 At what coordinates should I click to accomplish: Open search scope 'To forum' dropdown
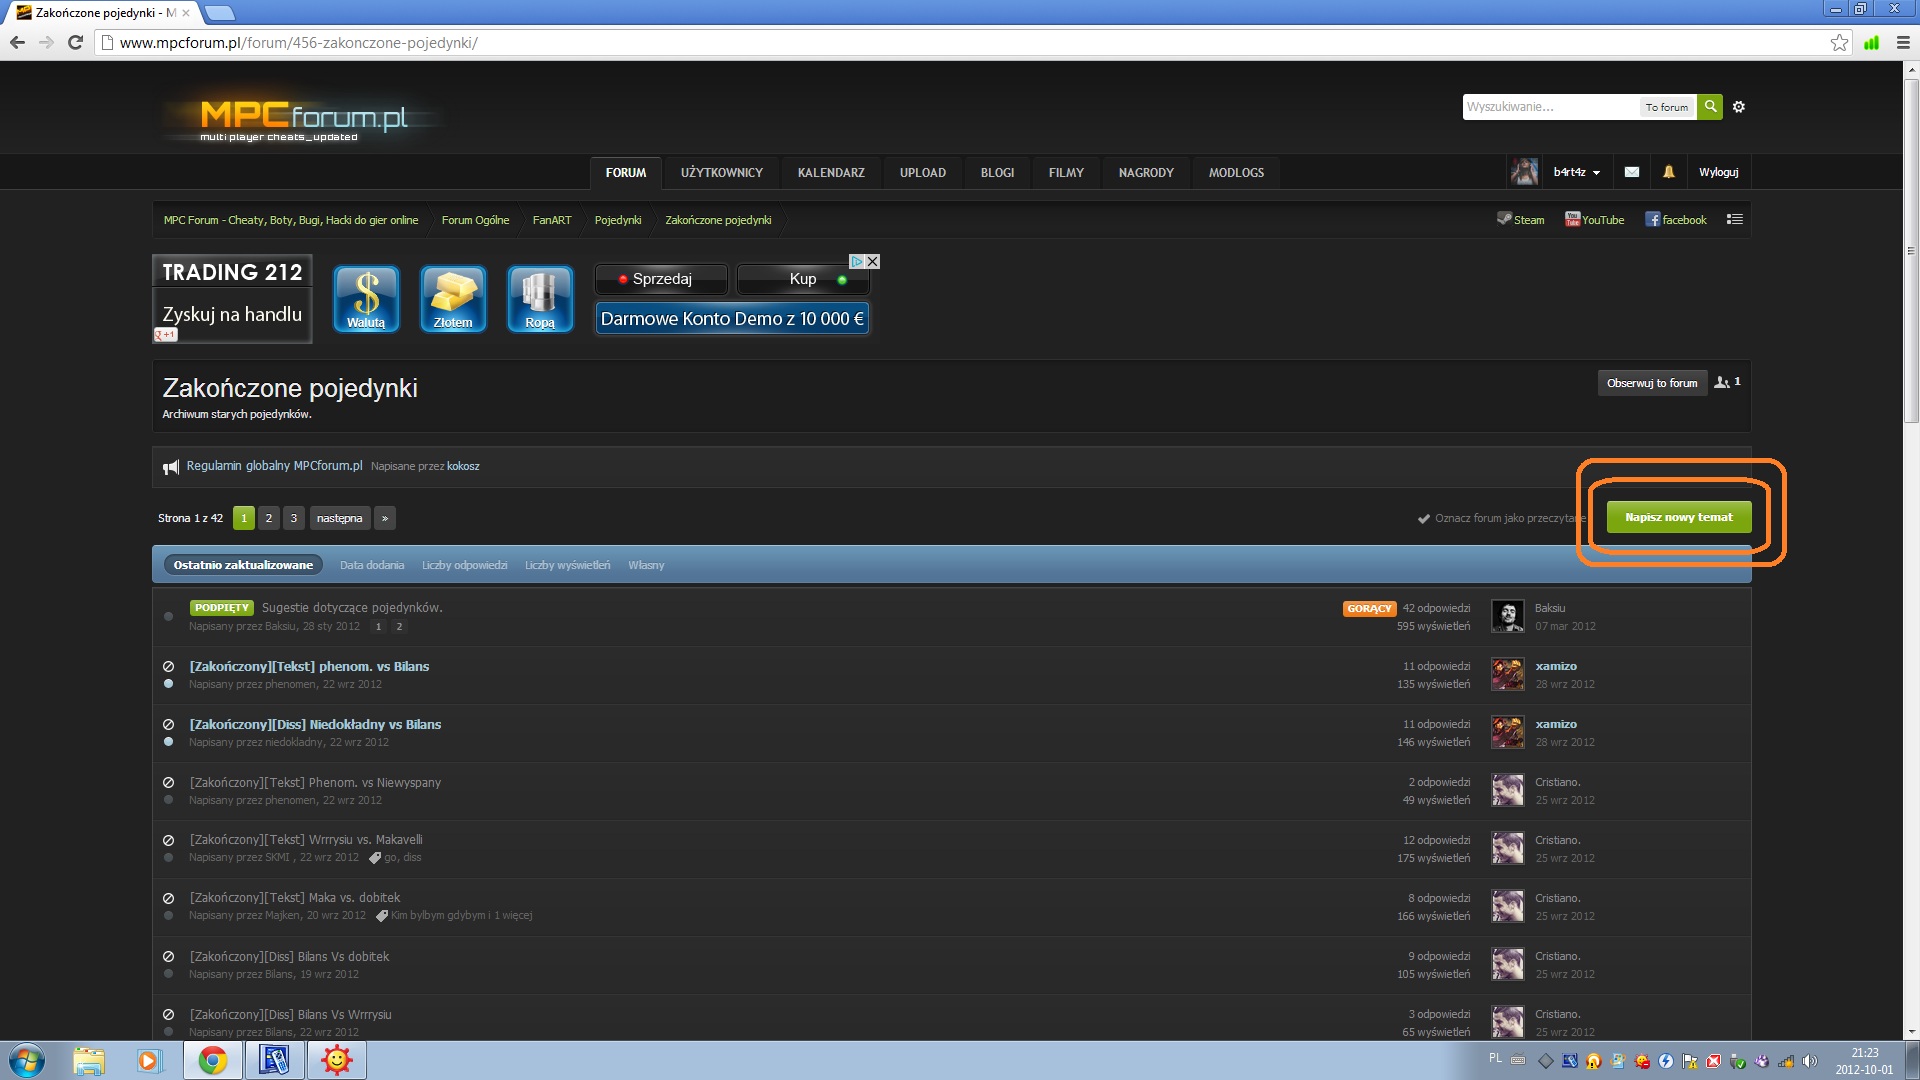pyautogui.click(x=1667, y=107)
